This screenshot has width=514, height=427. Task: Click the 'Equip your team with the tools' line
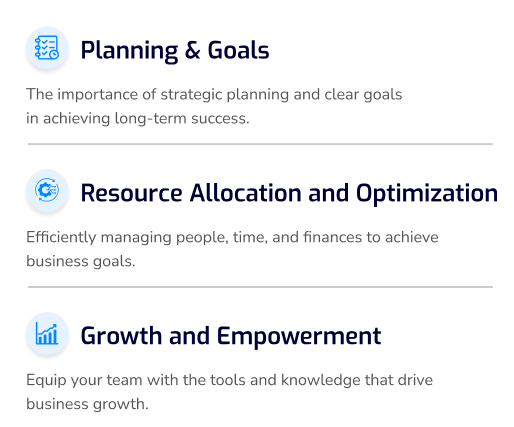tap(229, 380)
